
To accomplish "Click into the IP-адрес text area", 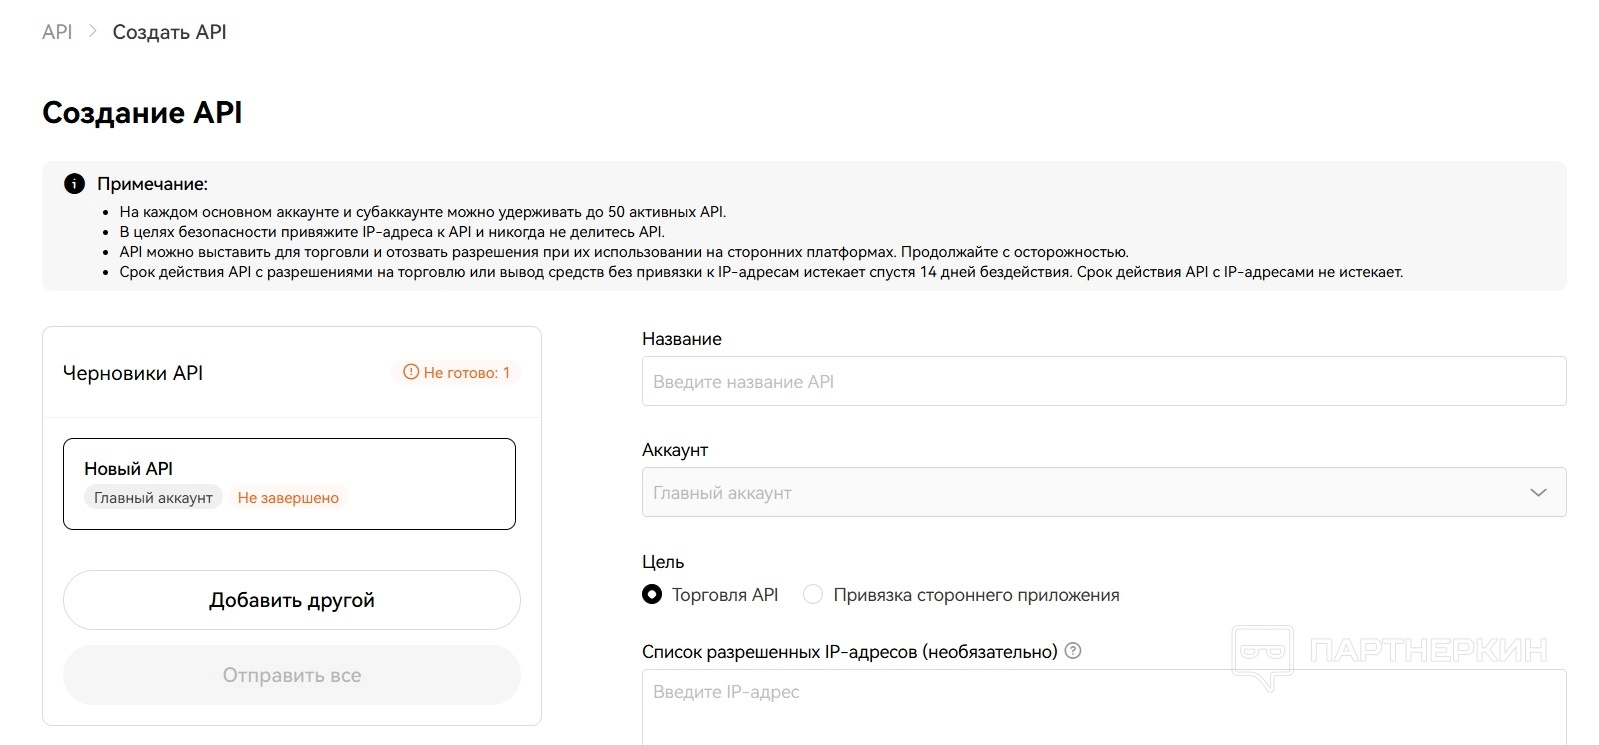I will coord(1103,705).
